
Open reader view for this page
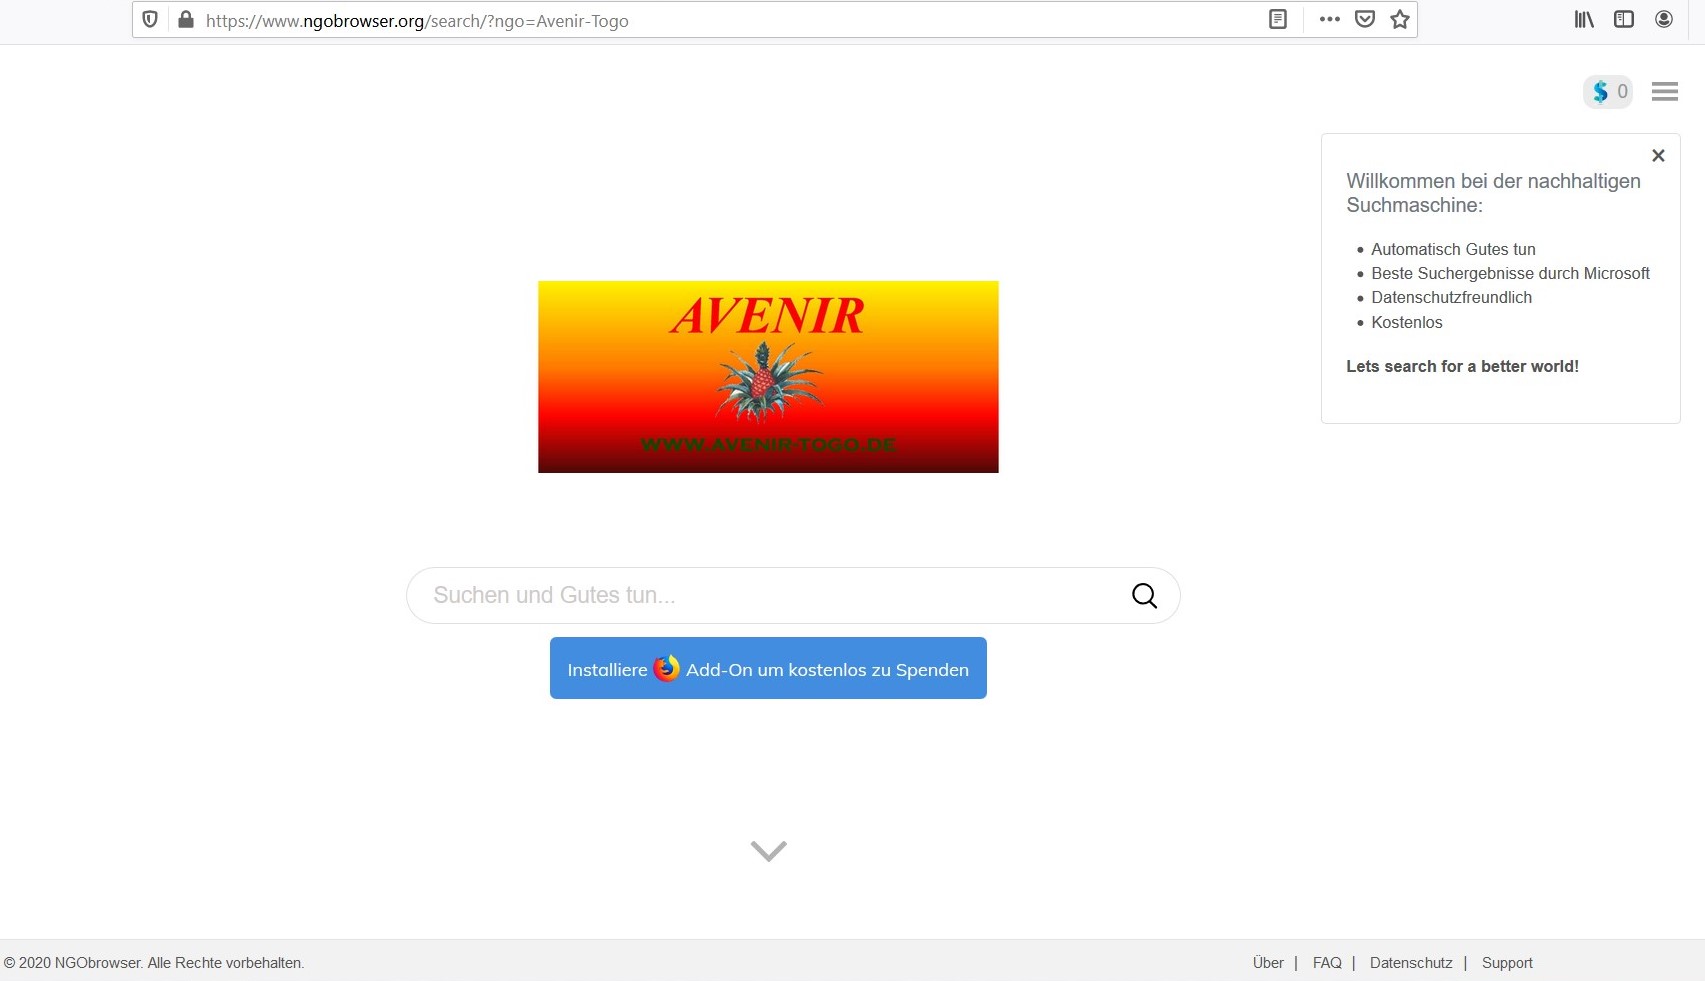[1277, 18]
